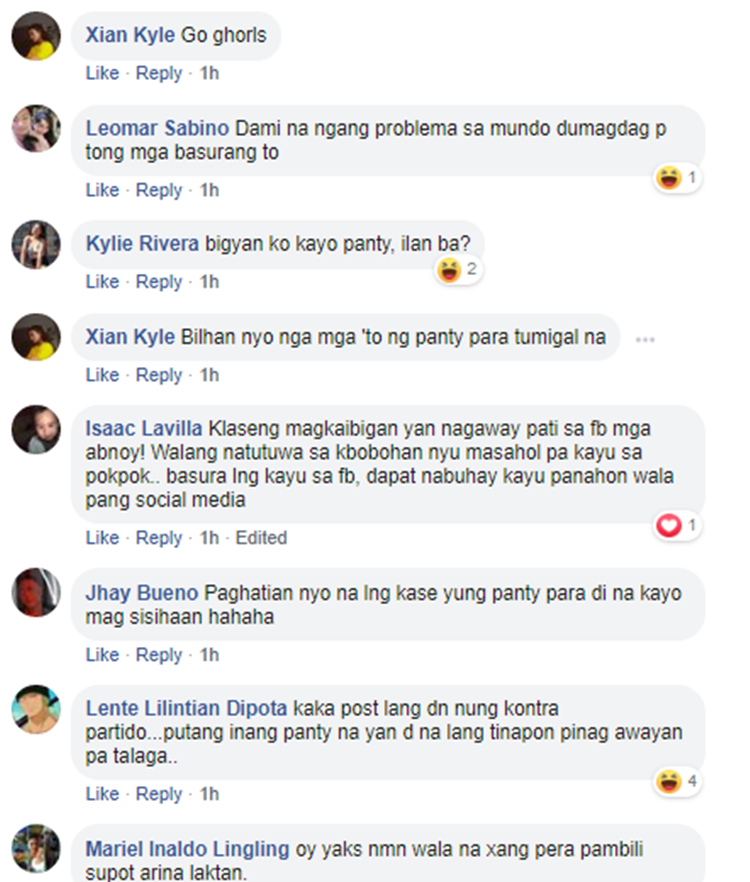The width and height of the screenshot is (750, 882).
Task: Open the Mariel Inaldo Lingling name link
Action: [x=187, y=849]
